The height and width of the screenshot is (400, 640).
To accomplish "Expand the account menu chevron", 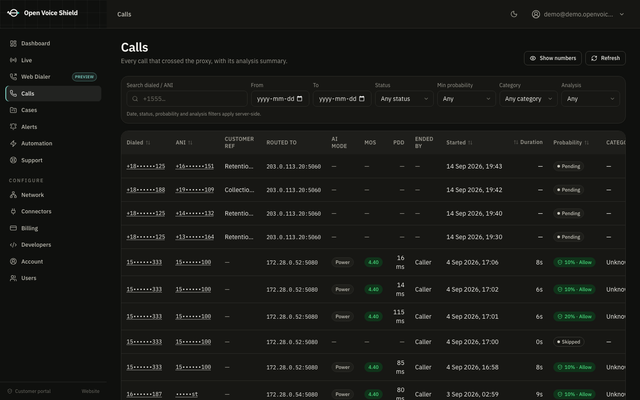I will [x=622, y=14].
